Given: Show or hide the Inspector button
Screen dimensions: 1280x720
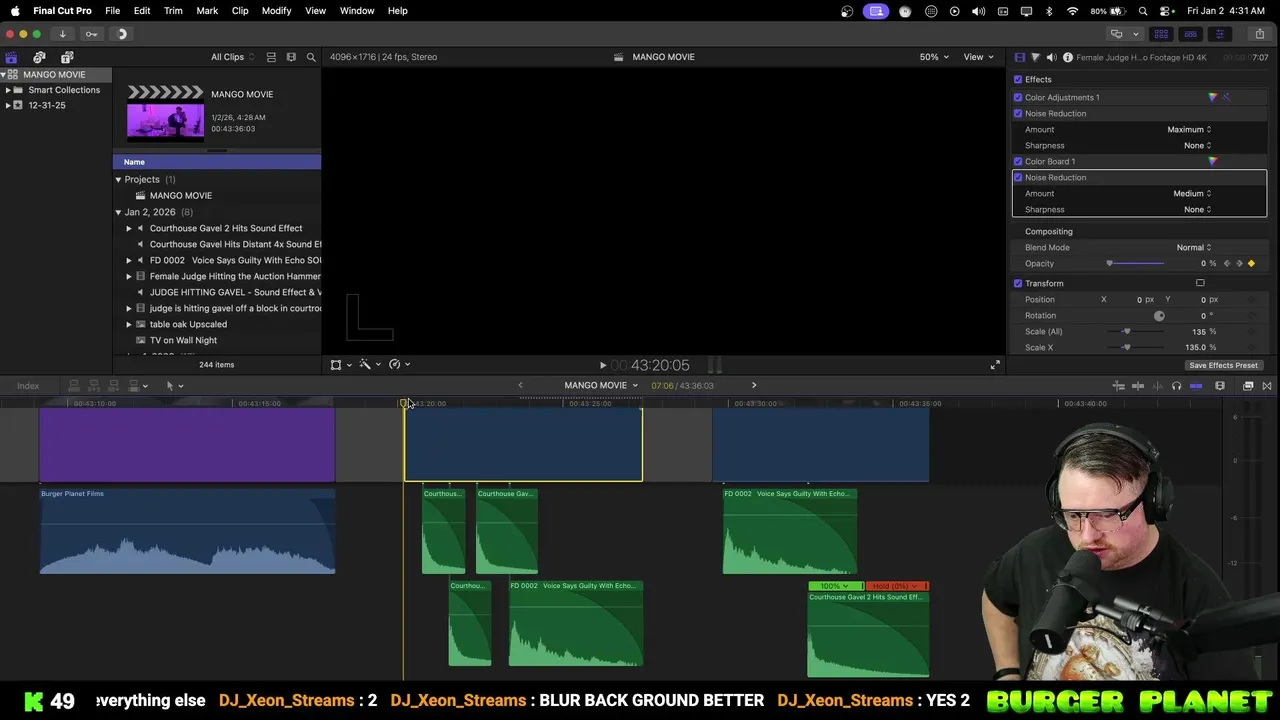Looking at the screenshot, I should point(1219,34).
